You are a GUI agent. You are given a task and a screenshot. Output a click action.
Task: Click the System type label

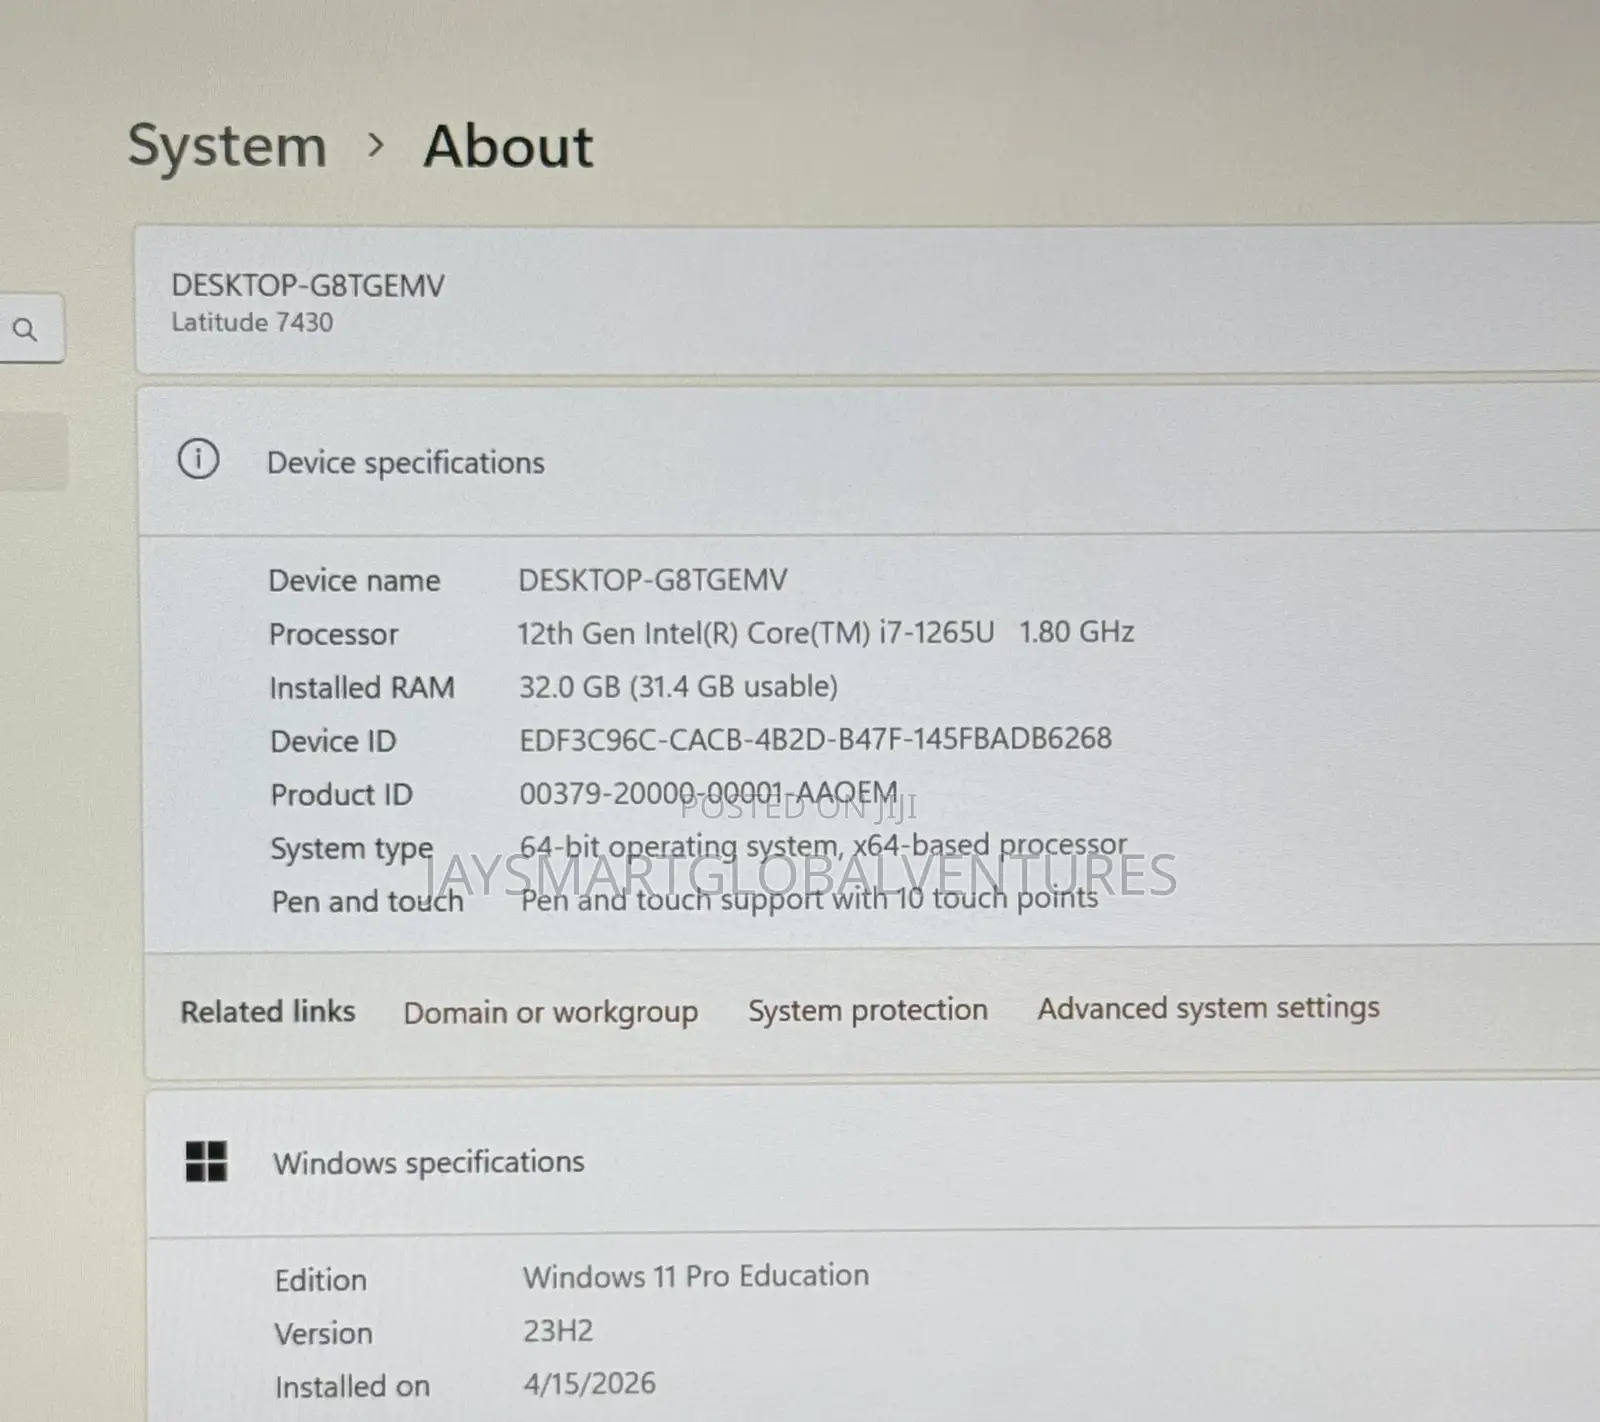[352, 849]
